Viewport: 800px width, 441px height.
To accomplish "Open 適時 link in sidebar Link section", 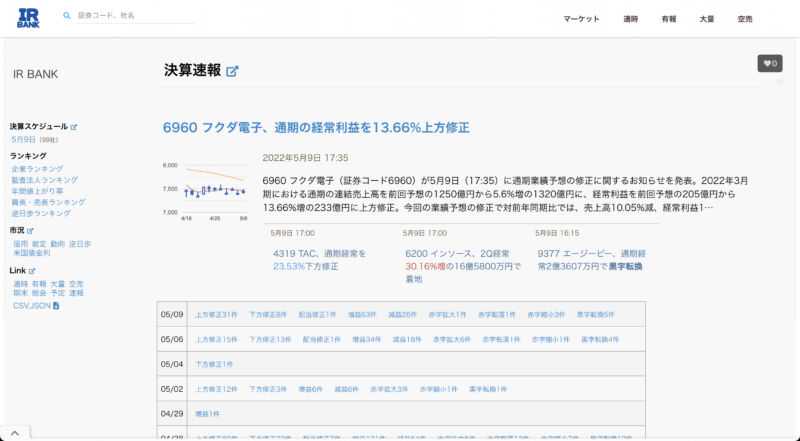I will point(20,284).
